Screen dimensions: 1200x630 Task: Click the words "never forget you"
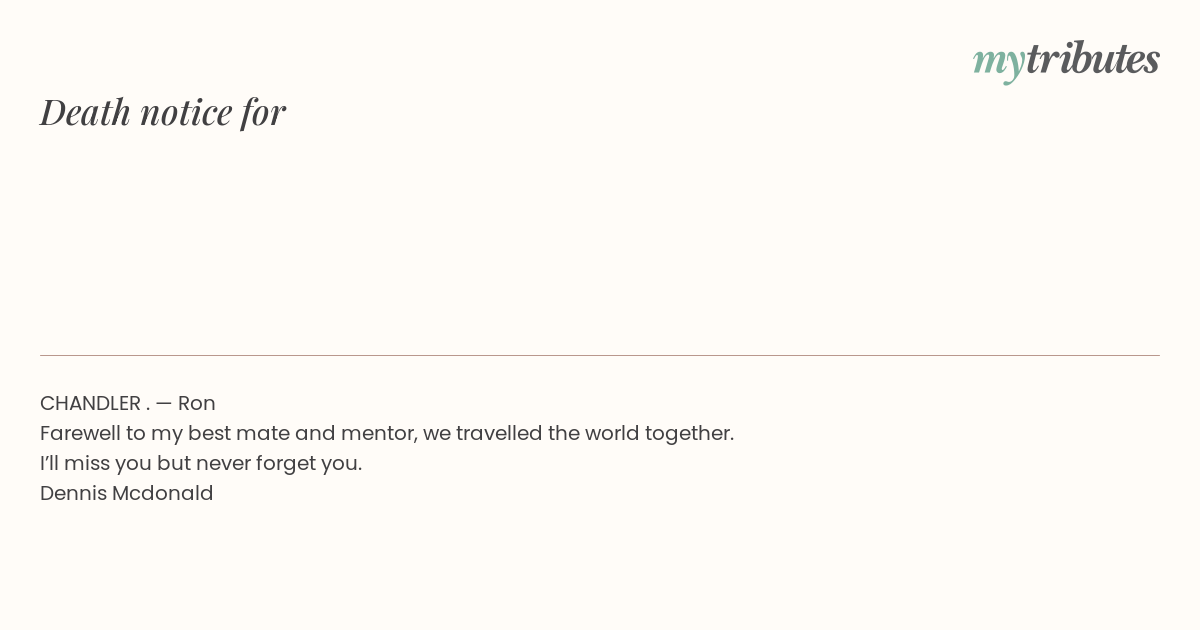pyautogui.click(x=279, y=463)
